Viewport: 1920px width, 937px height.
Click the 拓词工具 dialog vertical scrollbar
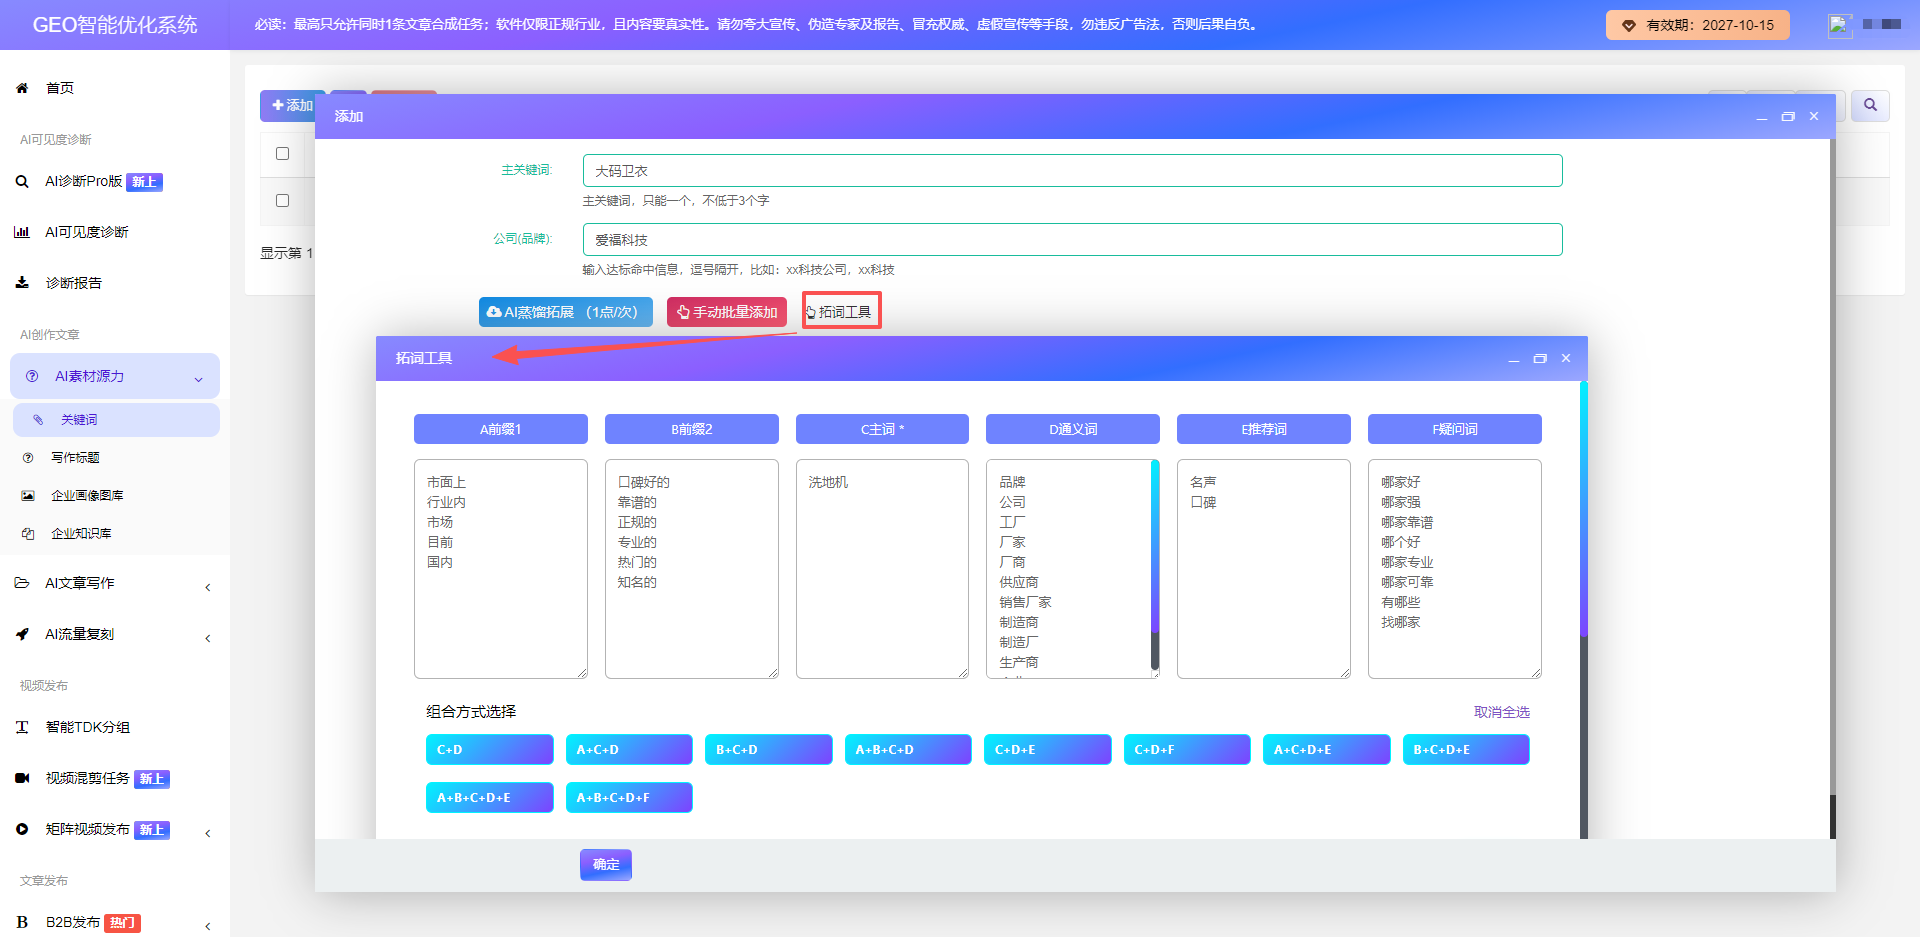tap(1584, 510)
